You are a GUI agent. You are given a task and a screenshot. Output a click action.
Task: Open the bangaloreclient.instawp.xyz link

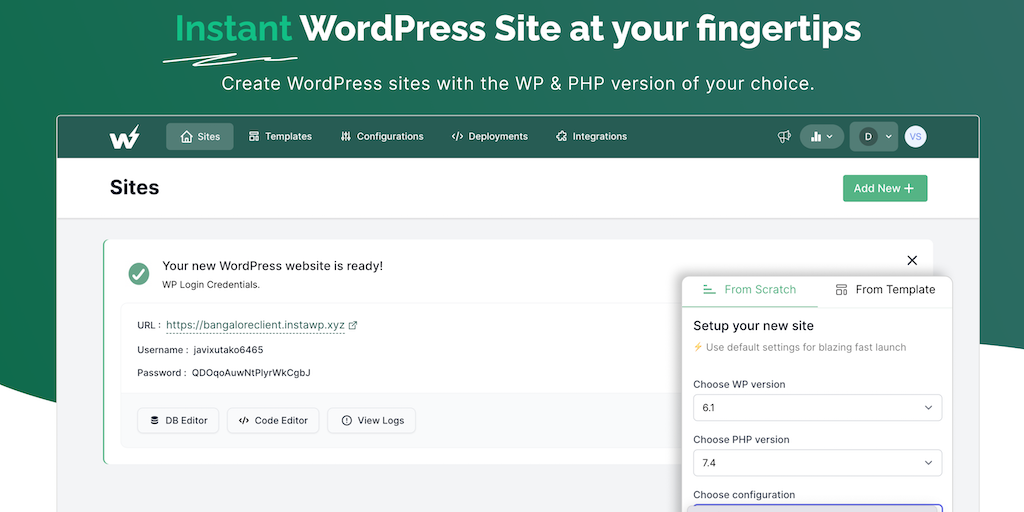point(255,325)
